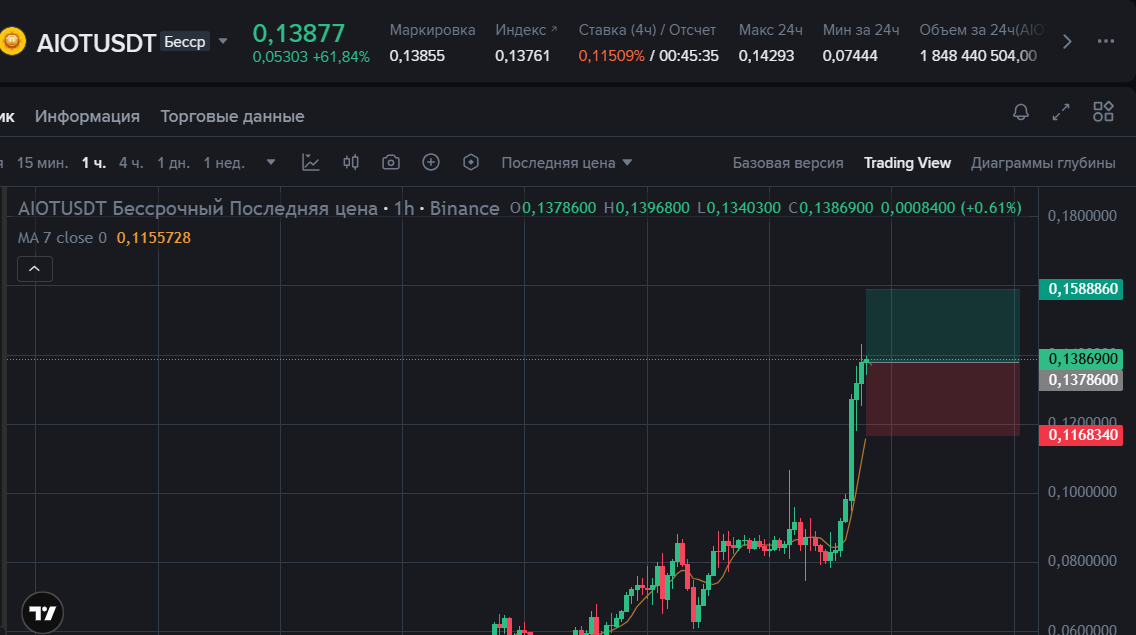Click the gray price label 0,1378600
Image resolution: width=1136 pixels, height=635 pixels.
tap(1081, 380)
